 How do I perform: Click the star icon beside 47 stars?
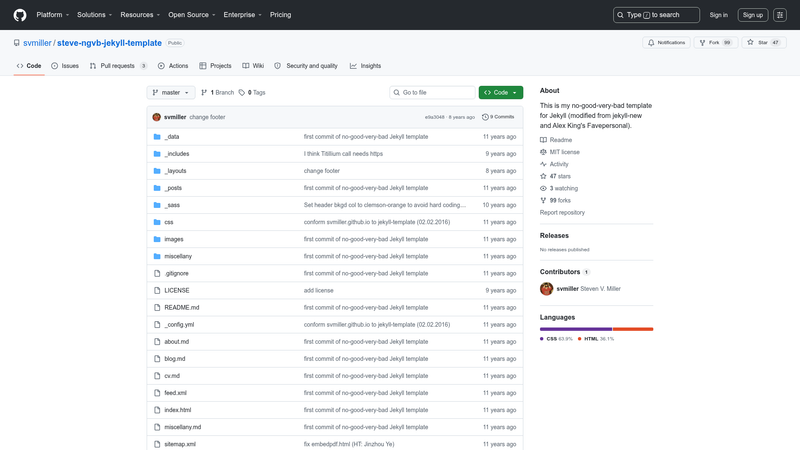[543, 176]
